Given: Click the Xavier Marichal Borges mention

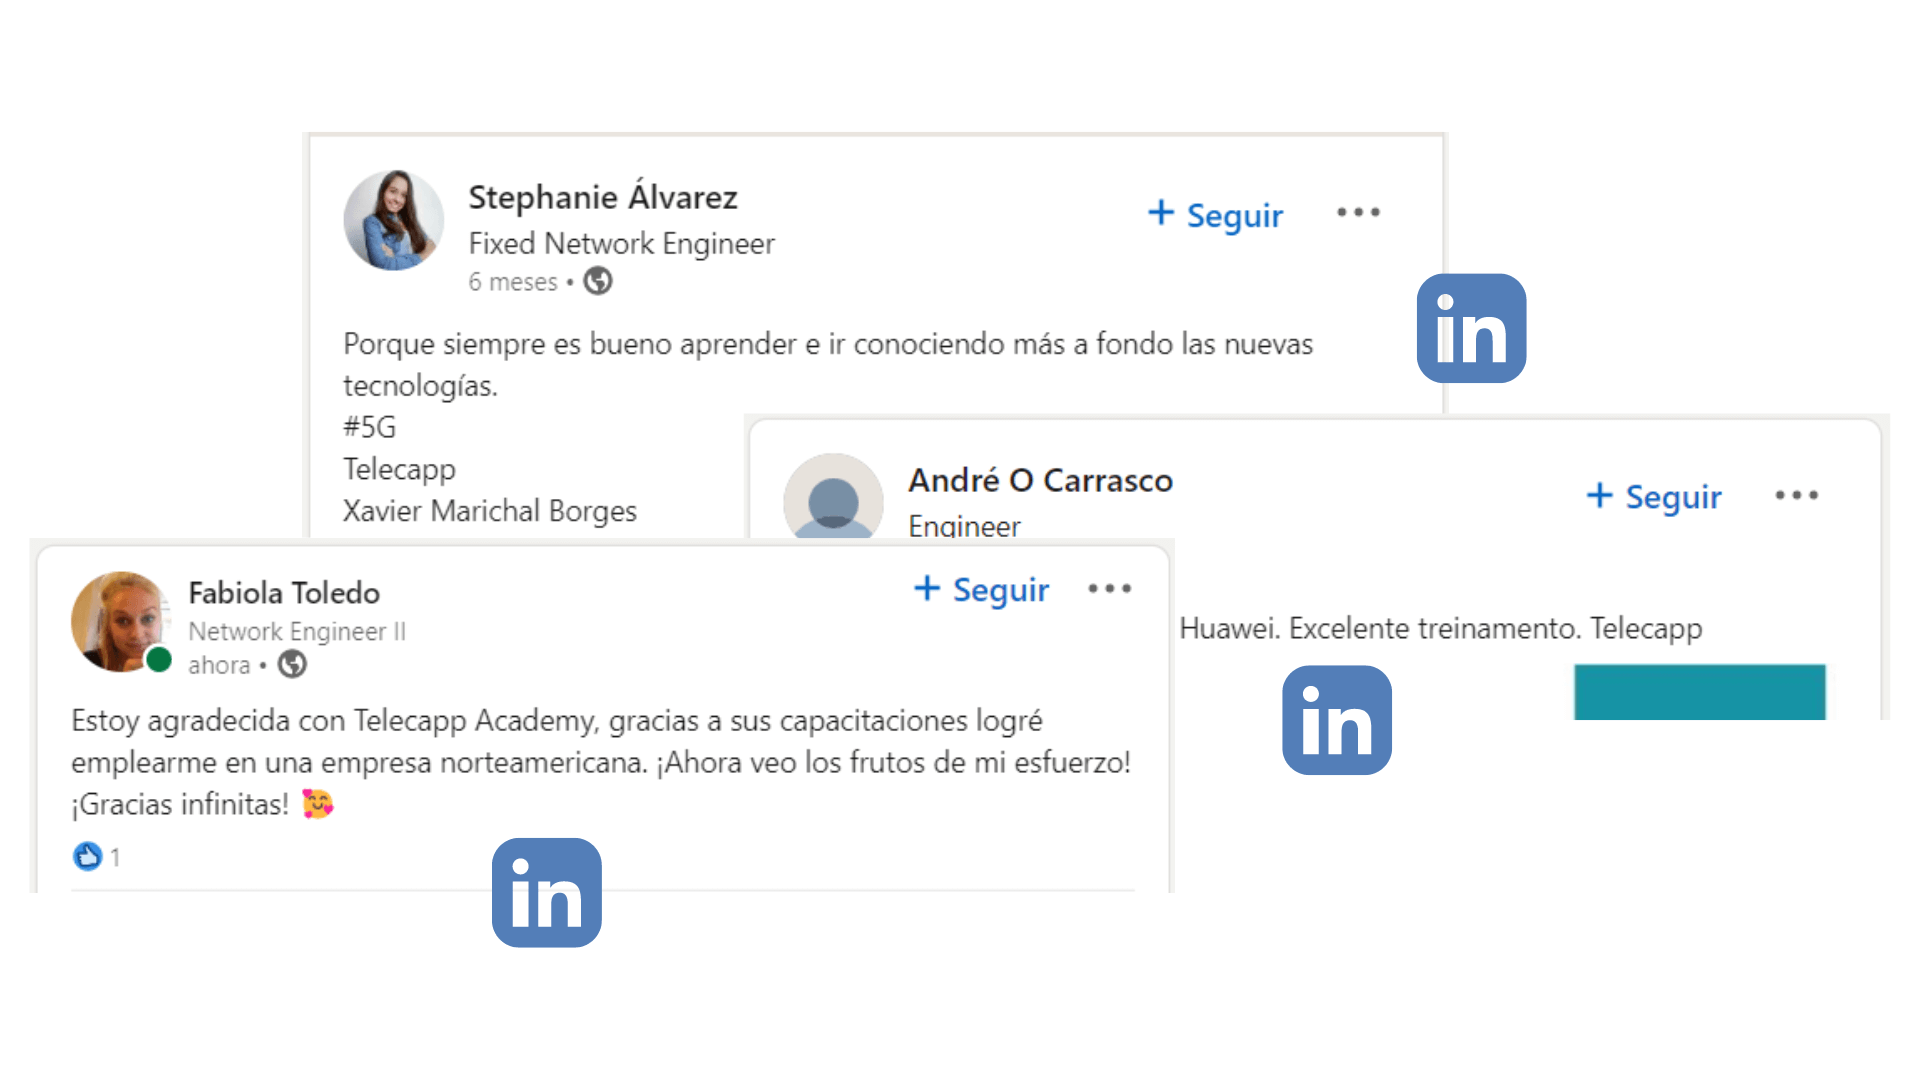Looking at the screenshot, I should tap(490, 511).
